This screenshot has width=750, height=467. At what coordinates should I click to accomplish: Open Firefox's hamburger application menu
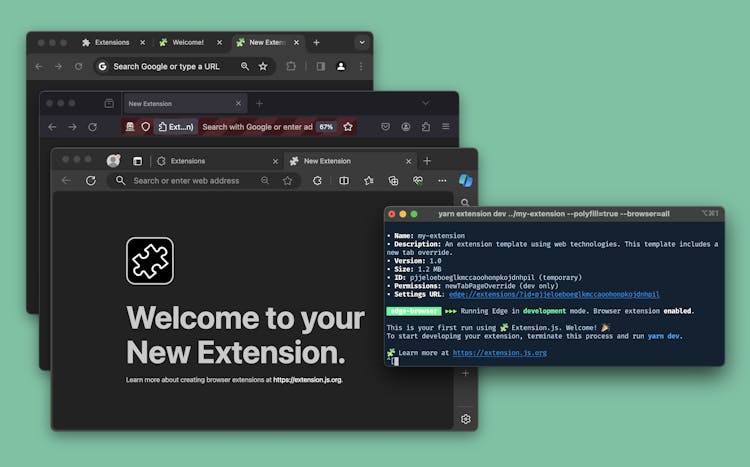pyautogui.click(x=445, y=126)
